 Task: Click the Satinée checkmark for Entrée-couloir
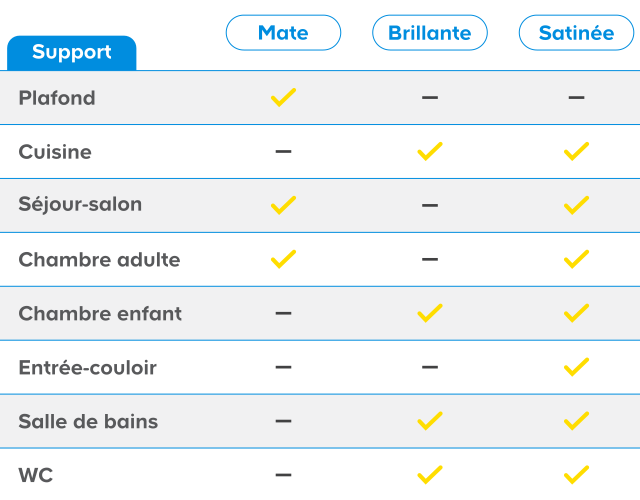point(576,367)
